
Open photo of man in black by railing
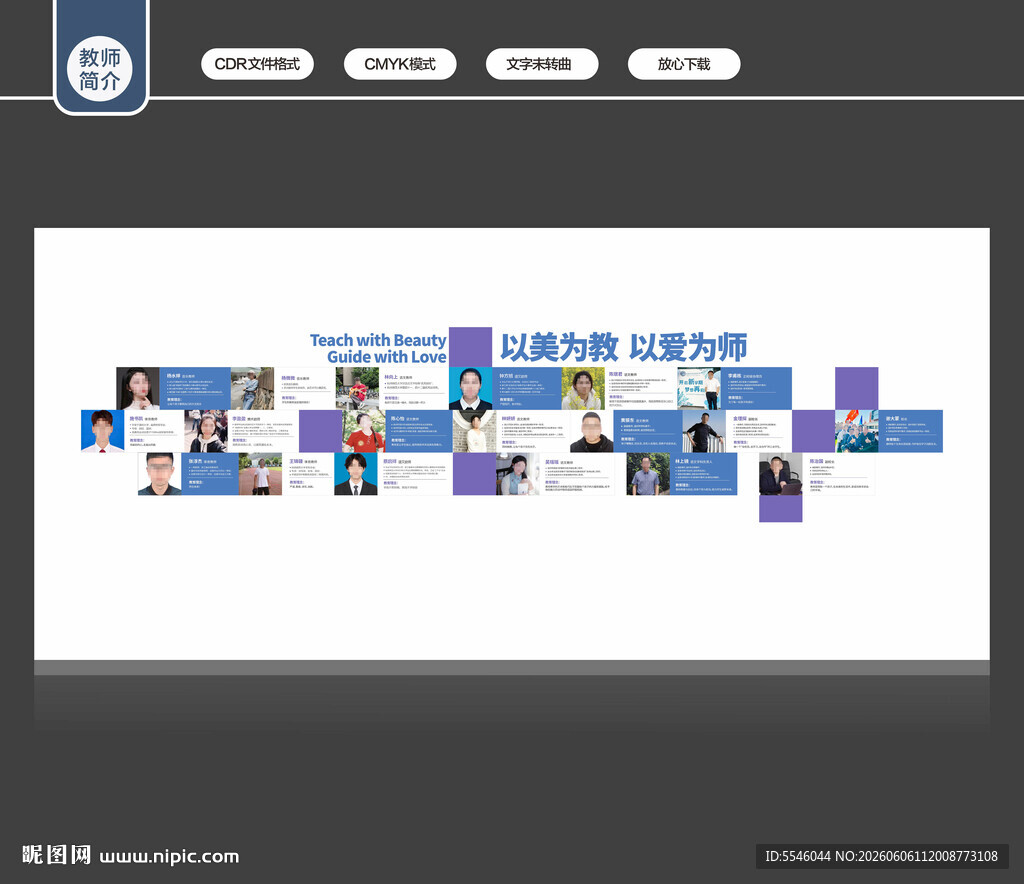pos(704,431)
